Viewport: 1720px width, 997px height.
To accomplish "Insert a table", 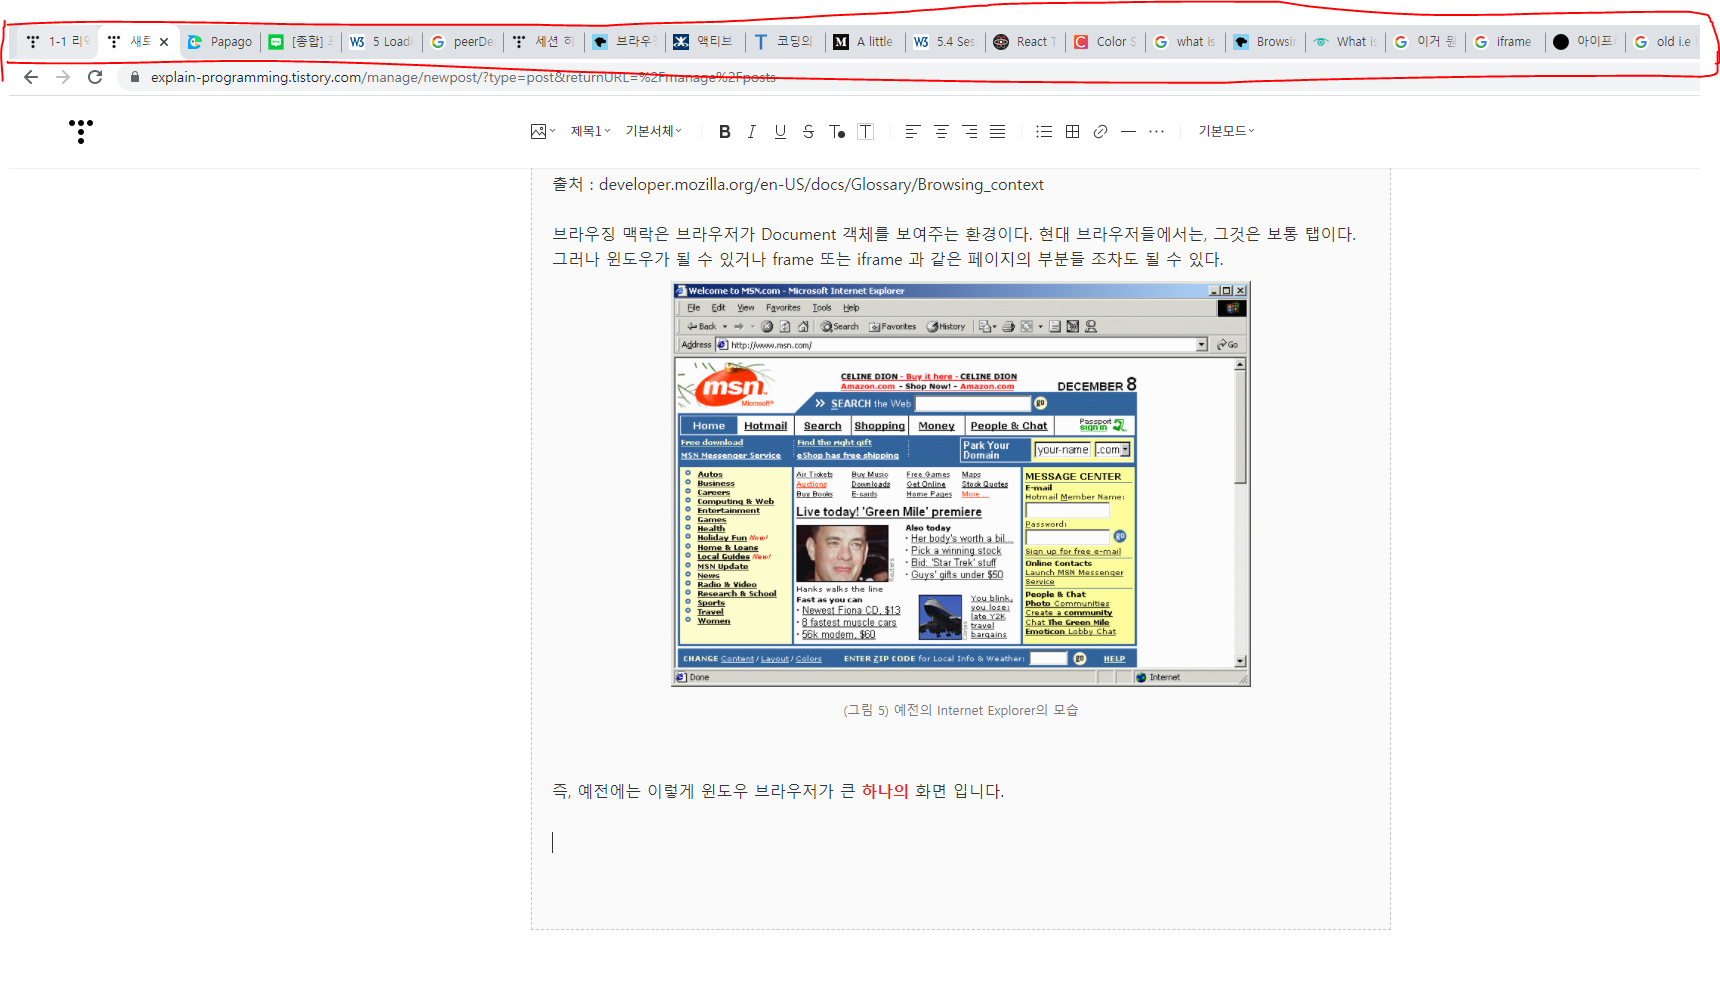I will [1072, 131].
